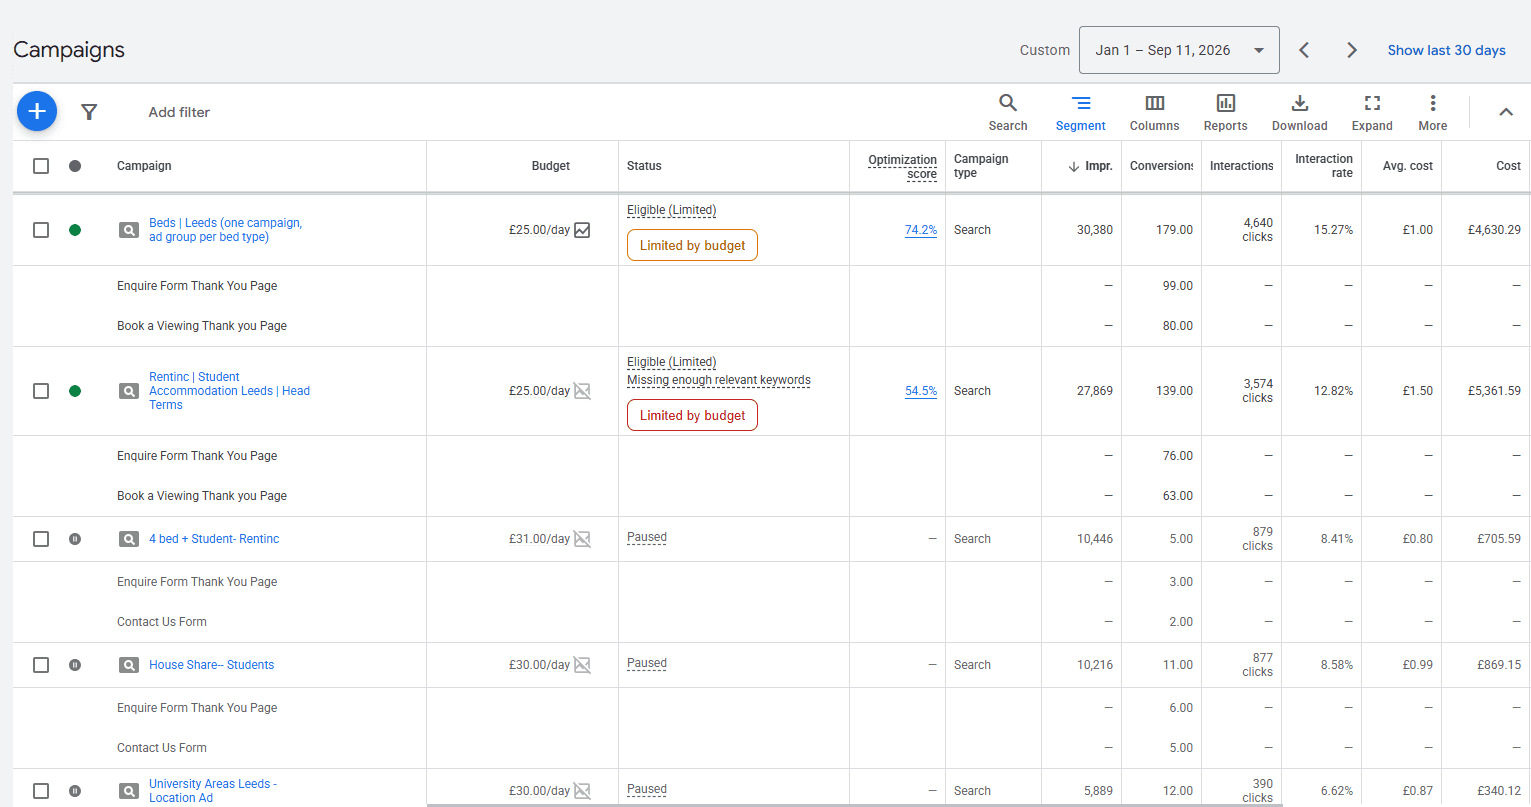Click the search campaign icon for 4 bed + Student
Viewport: 1531px width, 807px height.
pos(129,539)
